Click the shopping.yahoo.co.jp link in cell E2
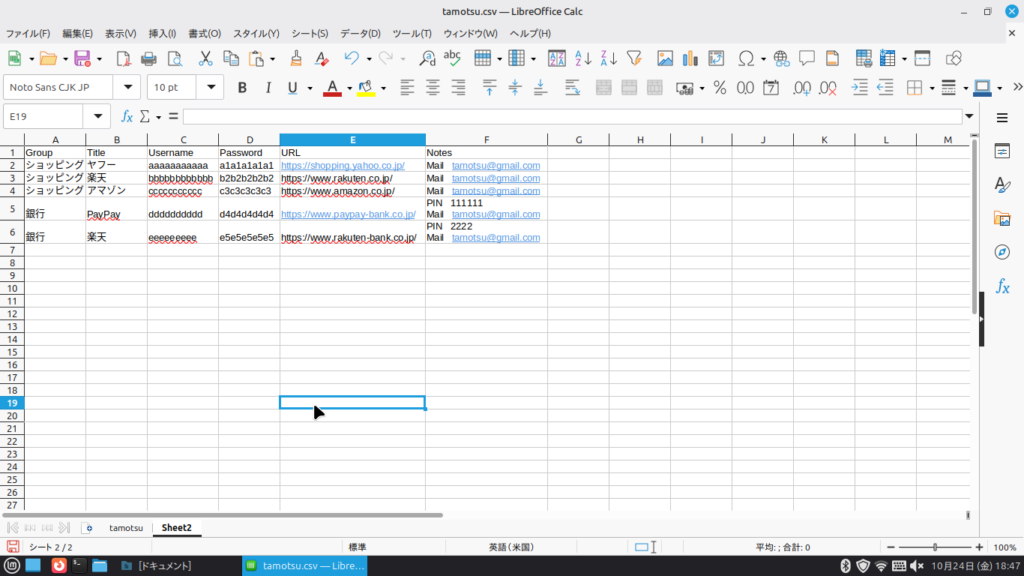Viewport: 1024px width, 576px height. 342,165
